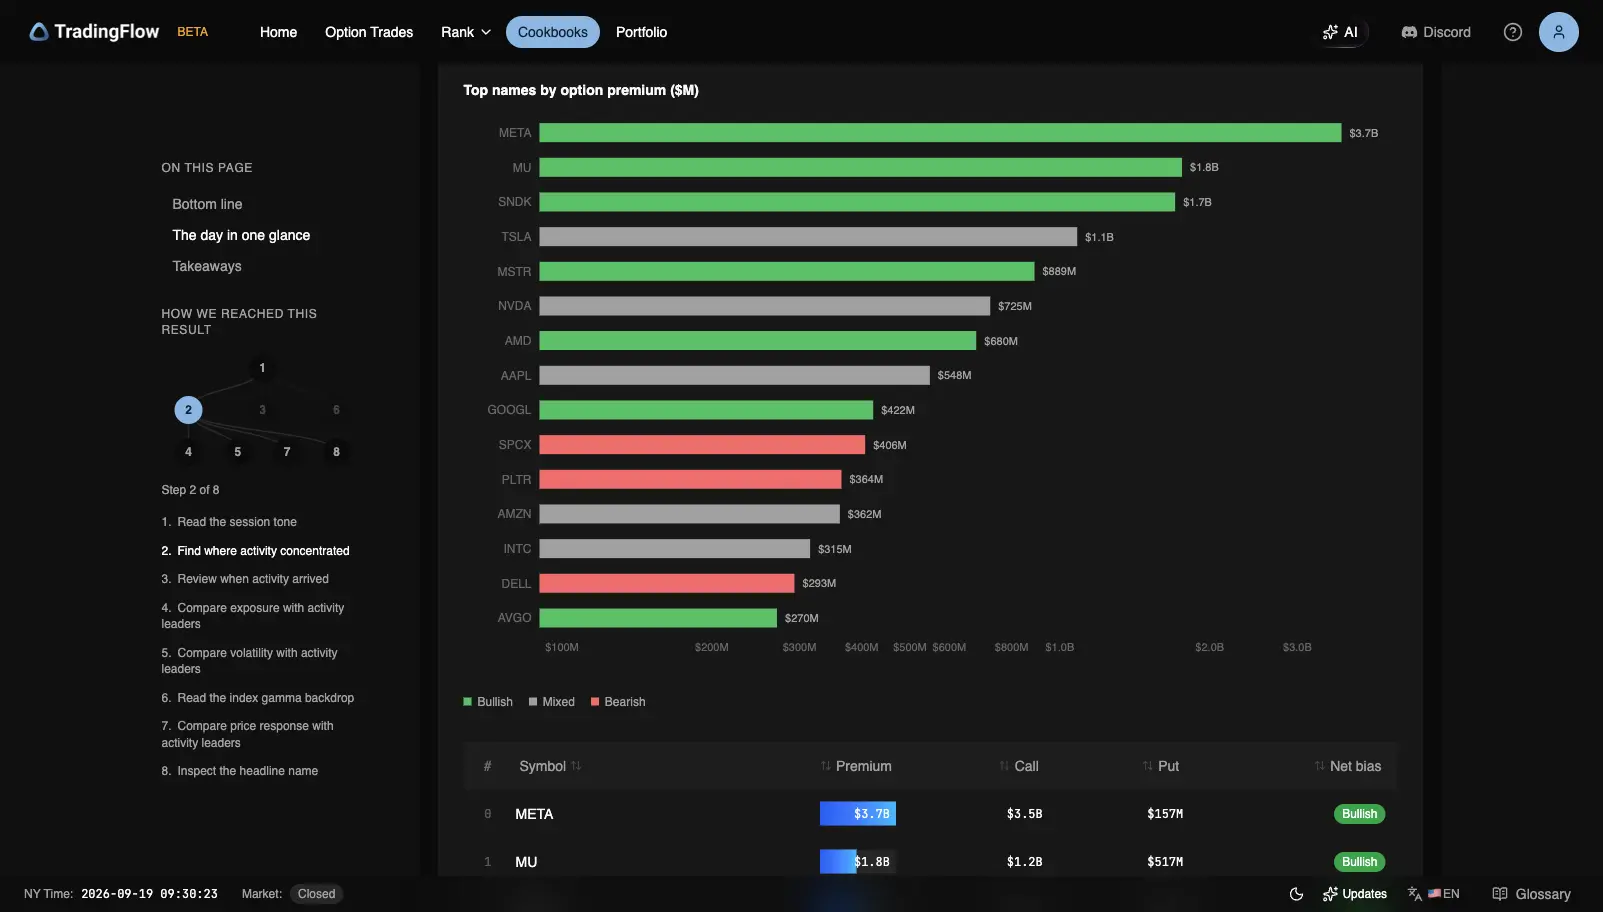This screenshot has width=1603, height=912.
Task: Click the PLTR red chart bar
Action: coord(690,480)
